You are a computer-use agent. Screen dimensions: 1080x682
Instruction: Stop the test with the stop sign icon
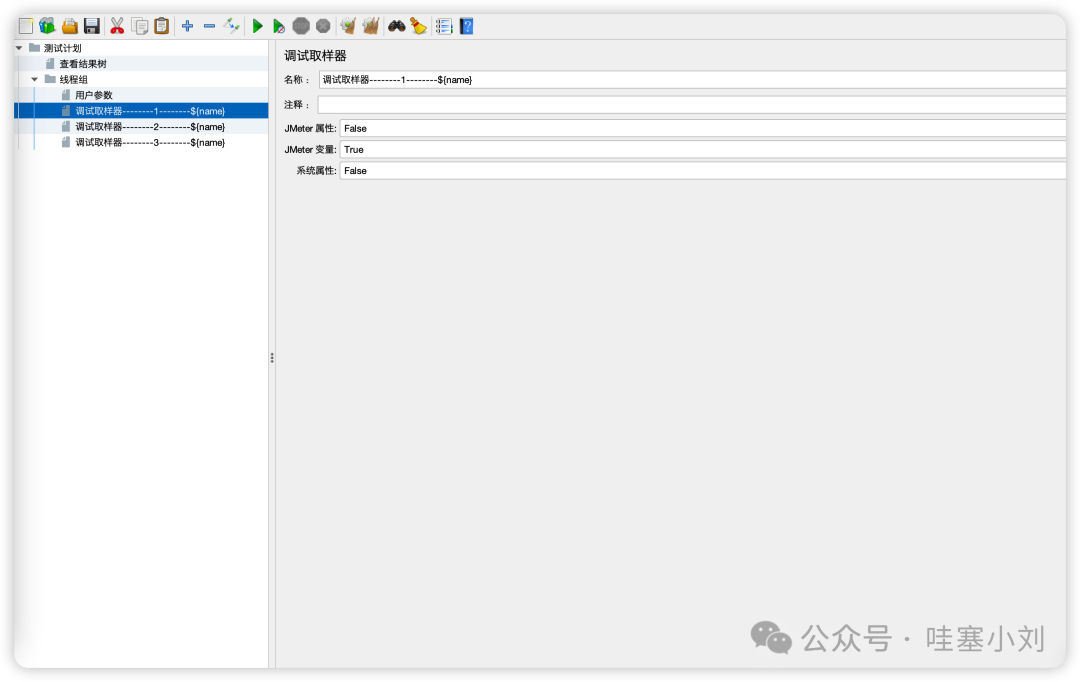301,26
